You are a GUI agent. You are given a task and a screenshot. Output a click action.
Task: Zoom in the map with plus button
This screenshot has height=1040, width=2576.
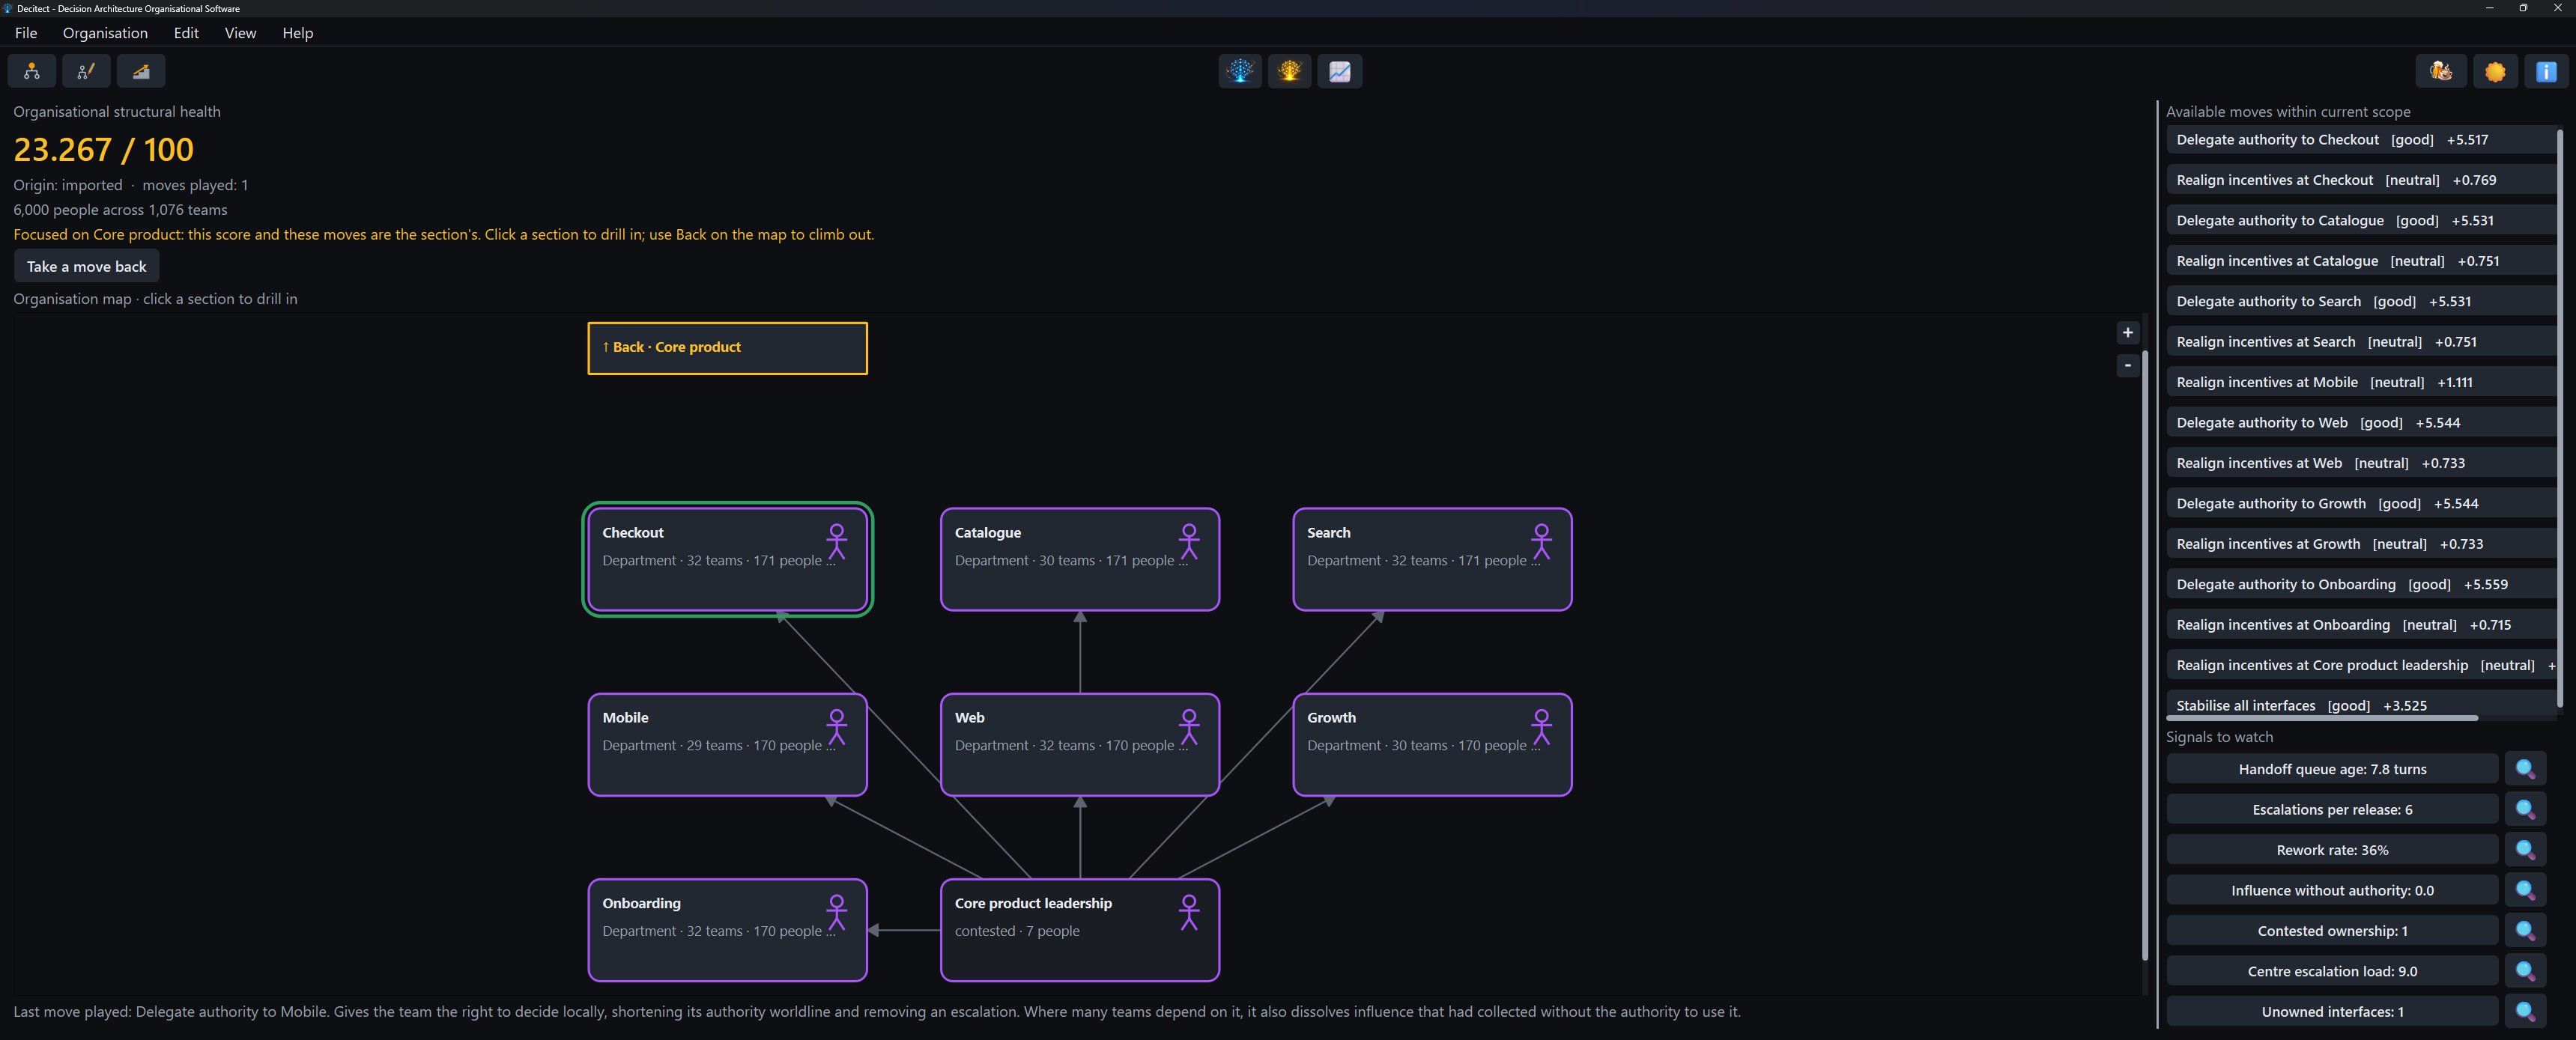(2127, 333)
